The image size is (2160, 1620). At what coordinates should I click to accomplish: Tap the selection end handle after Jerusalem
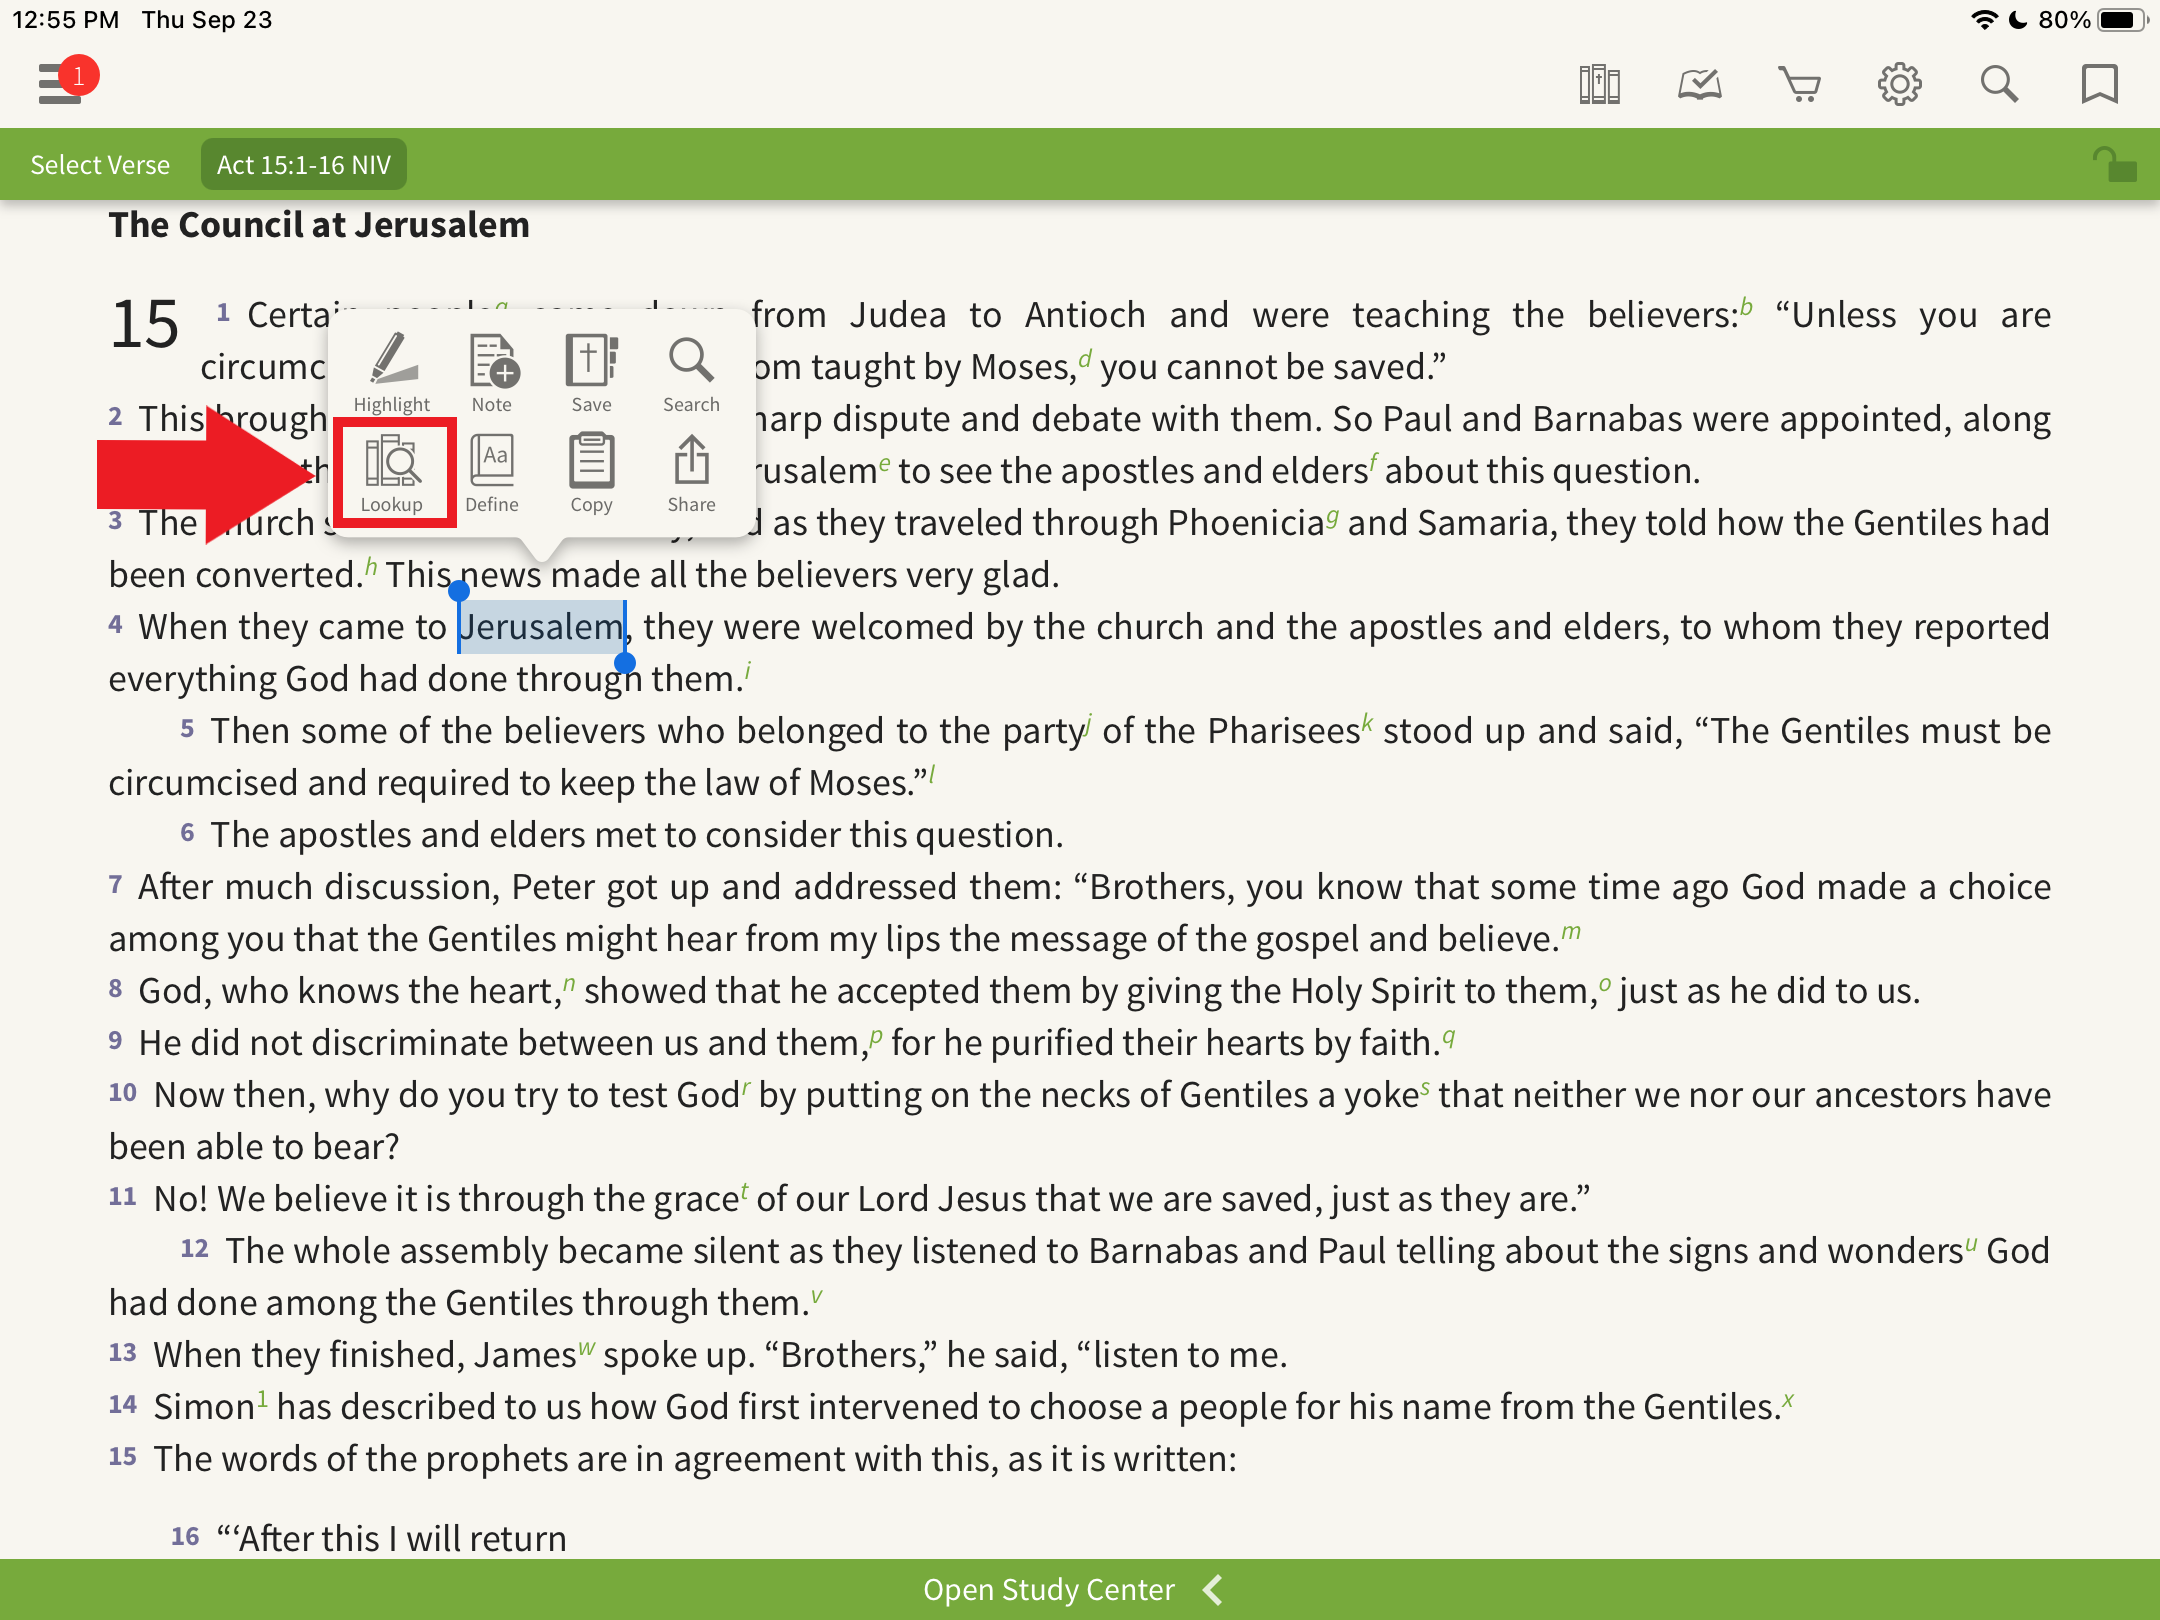(625, 663)
